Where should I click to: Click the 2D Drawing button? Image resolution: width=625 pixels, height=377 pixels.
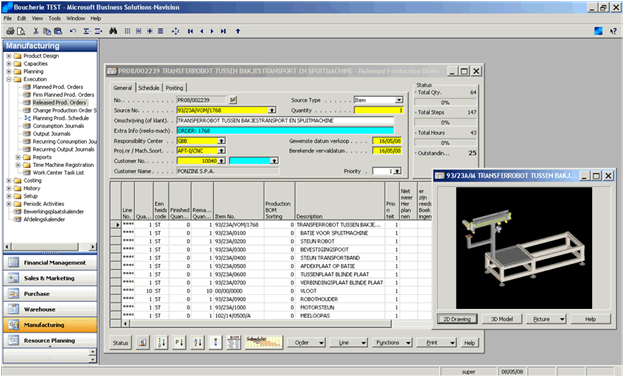(x=457, y=319)
